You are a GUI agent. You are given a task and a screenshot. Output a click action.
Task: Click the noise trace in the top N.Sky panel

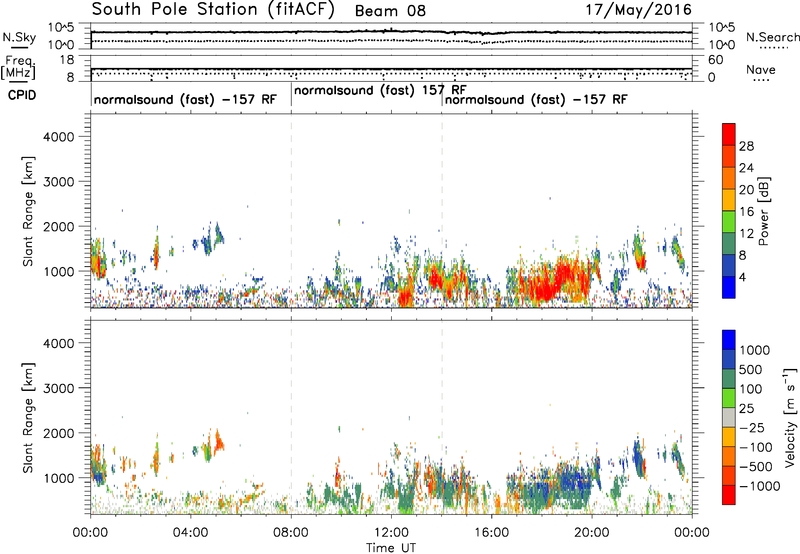[x=391, y=32]
